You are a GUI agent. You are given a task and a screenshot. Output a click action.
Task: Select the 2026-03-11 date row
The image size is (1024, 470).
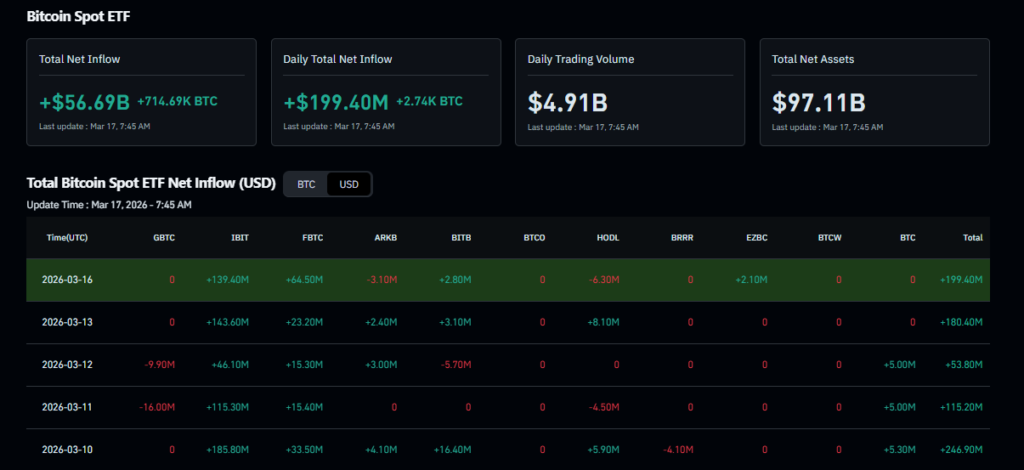[x=507, y=407]
